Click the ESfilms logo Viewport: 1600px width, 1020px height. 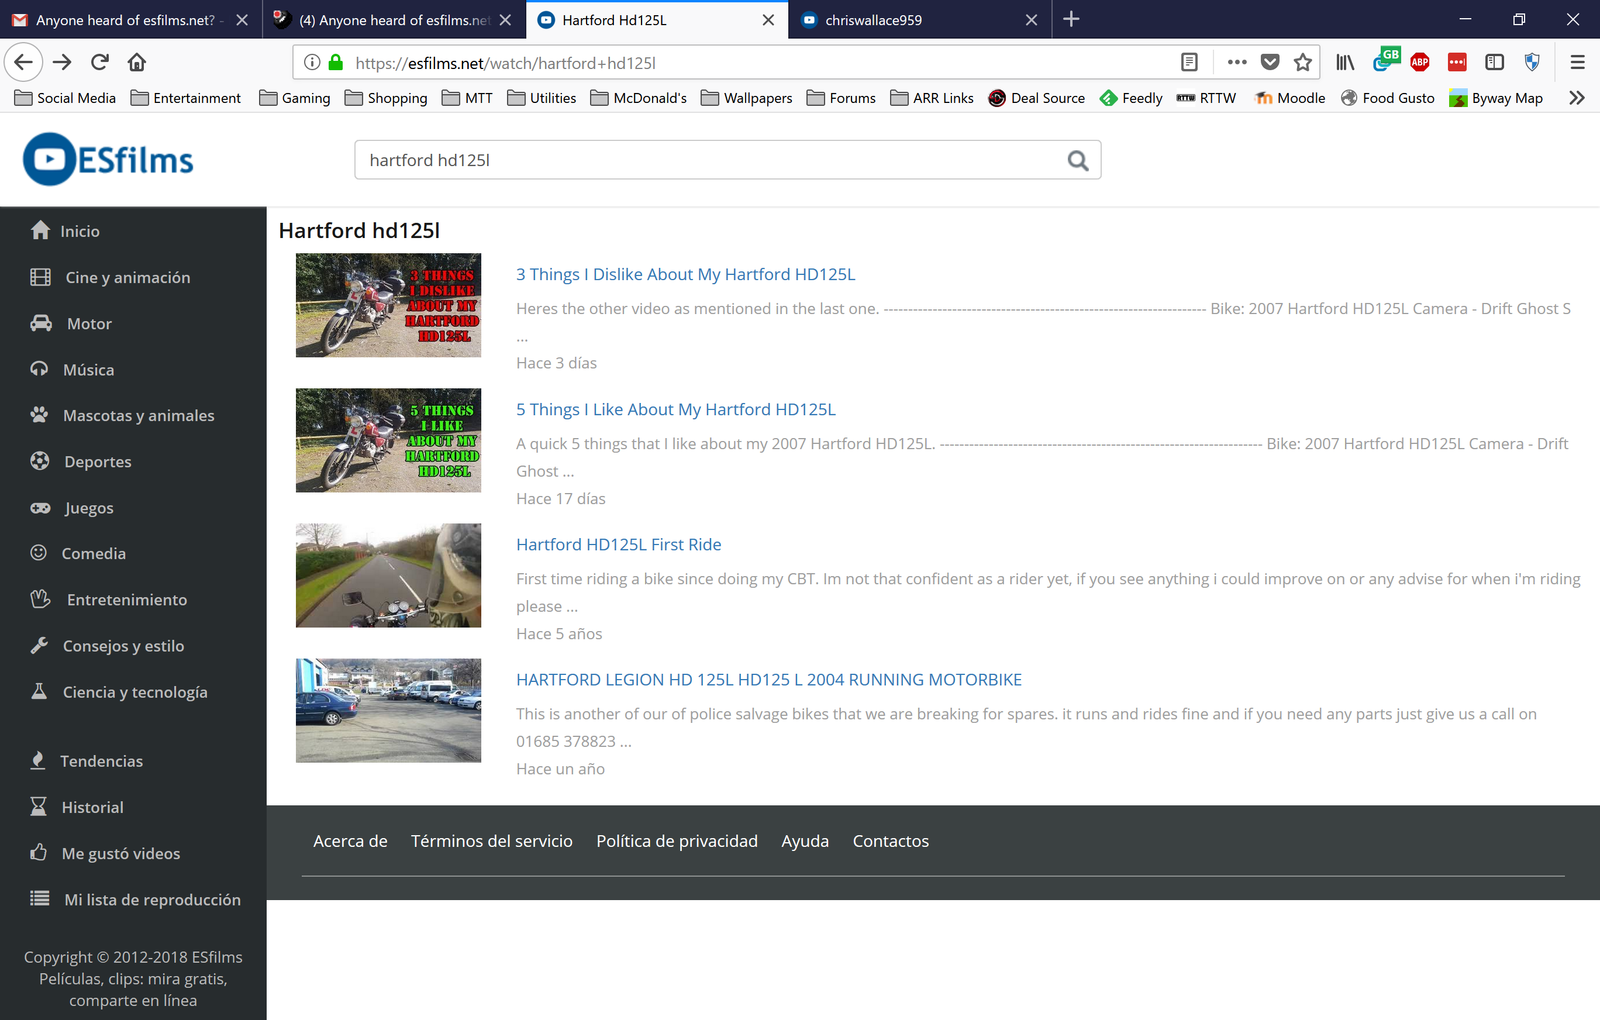(108, 160)
